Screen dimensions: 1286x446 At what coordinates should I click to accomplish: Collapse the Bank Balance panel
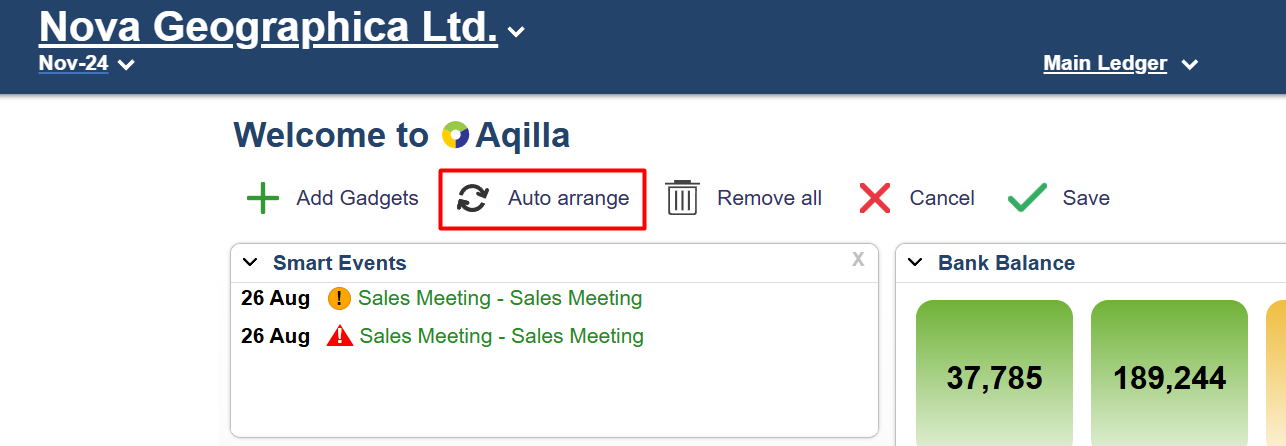click(914, 264)
